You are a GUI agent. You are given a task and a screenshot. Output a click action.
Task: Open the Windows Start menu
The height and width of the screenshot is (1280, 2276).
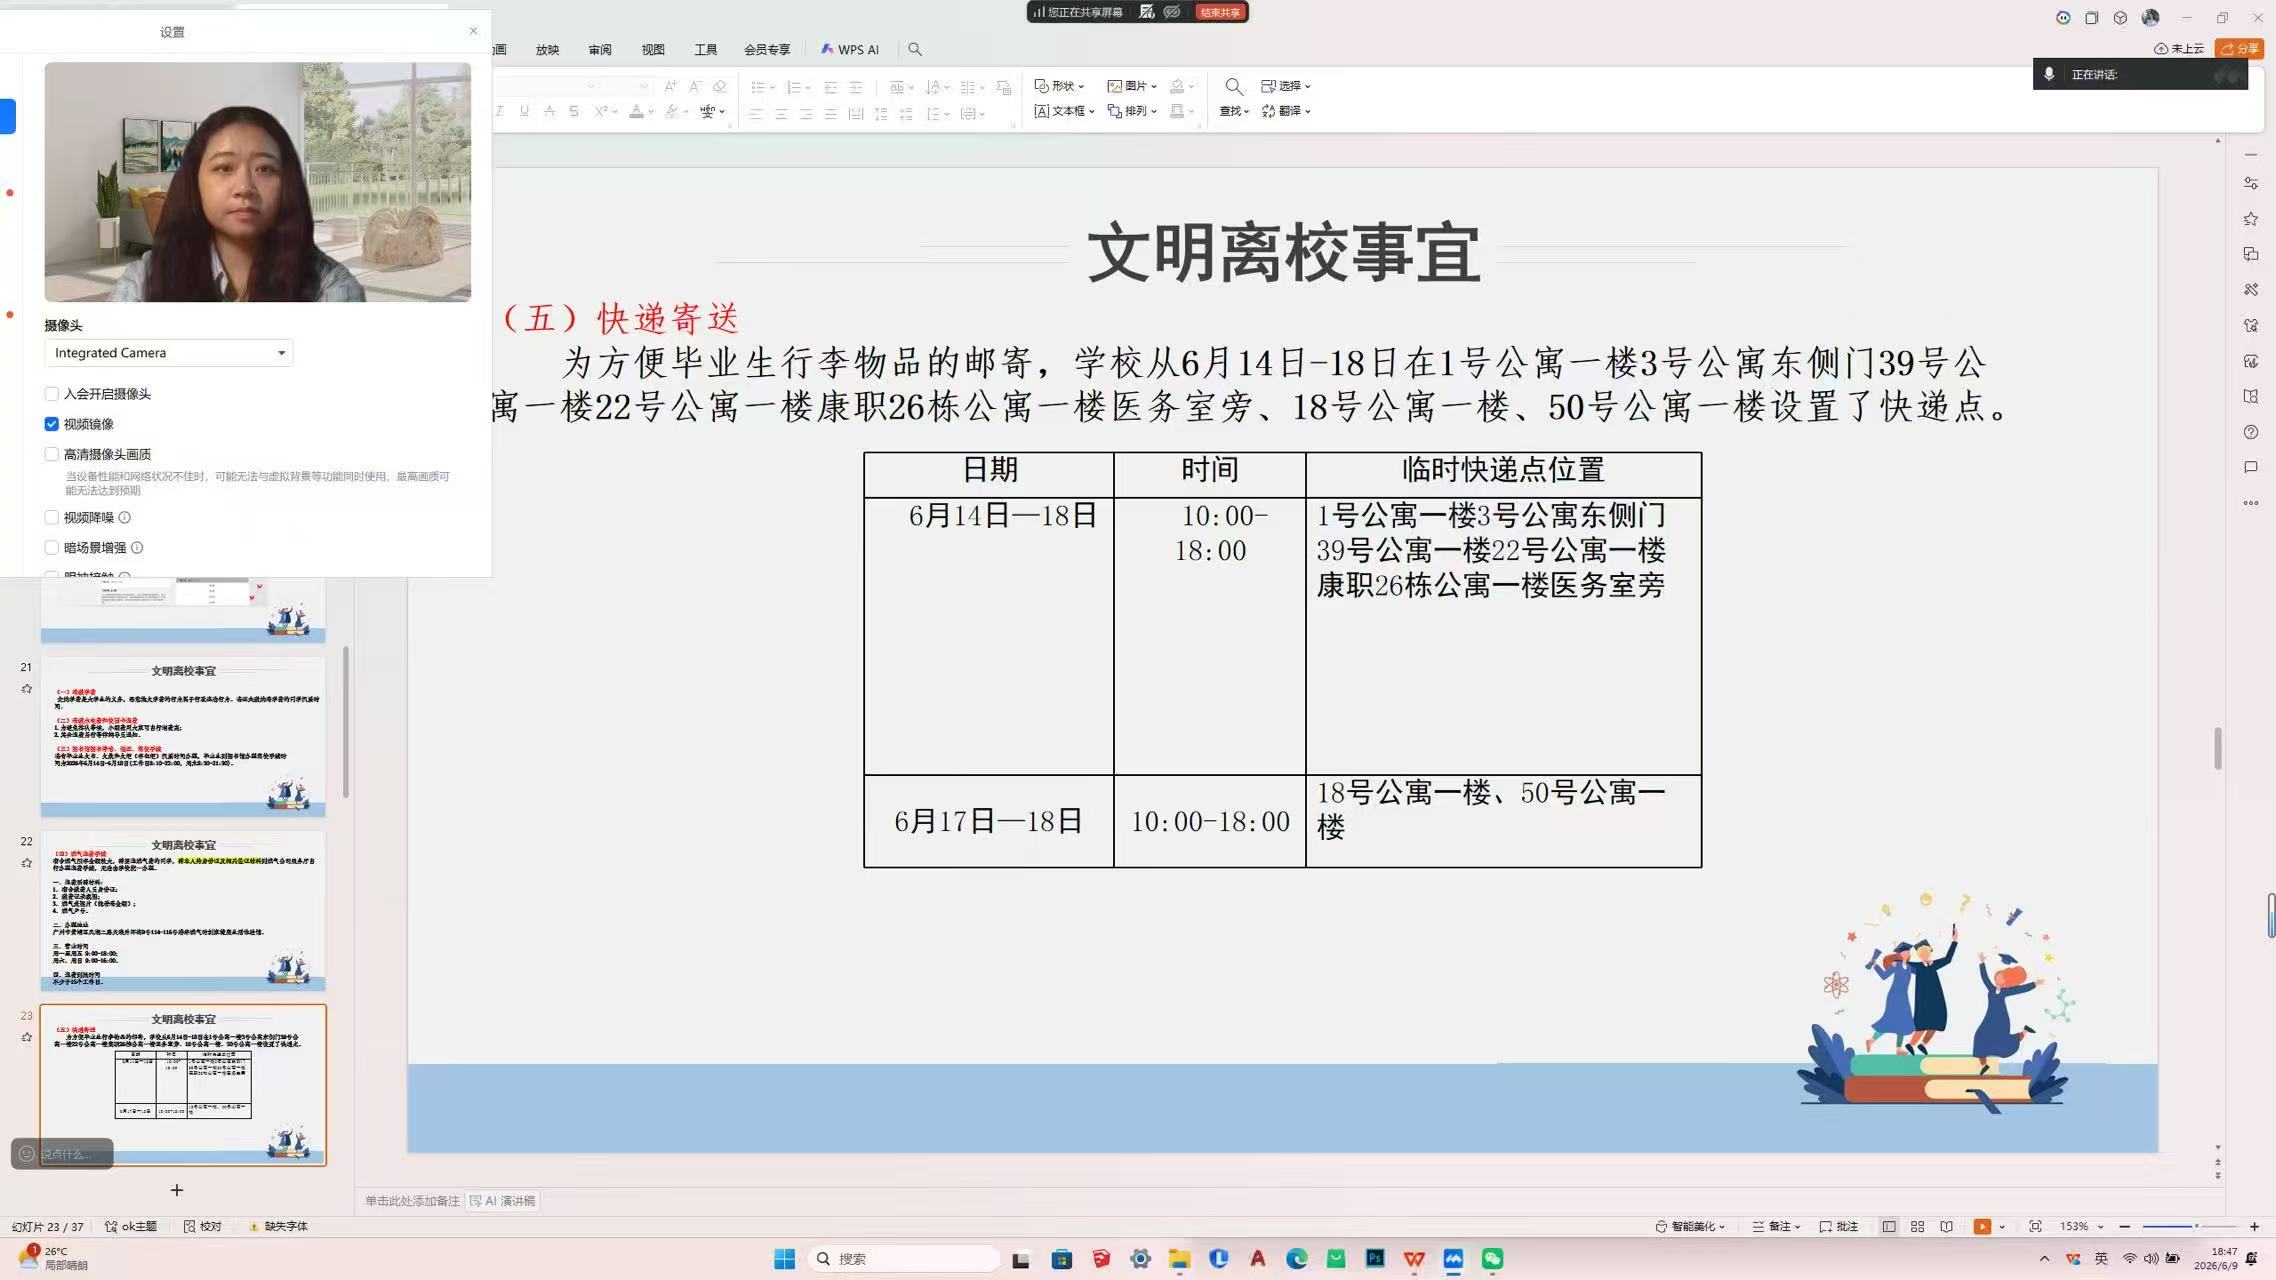pos(785,1259)
